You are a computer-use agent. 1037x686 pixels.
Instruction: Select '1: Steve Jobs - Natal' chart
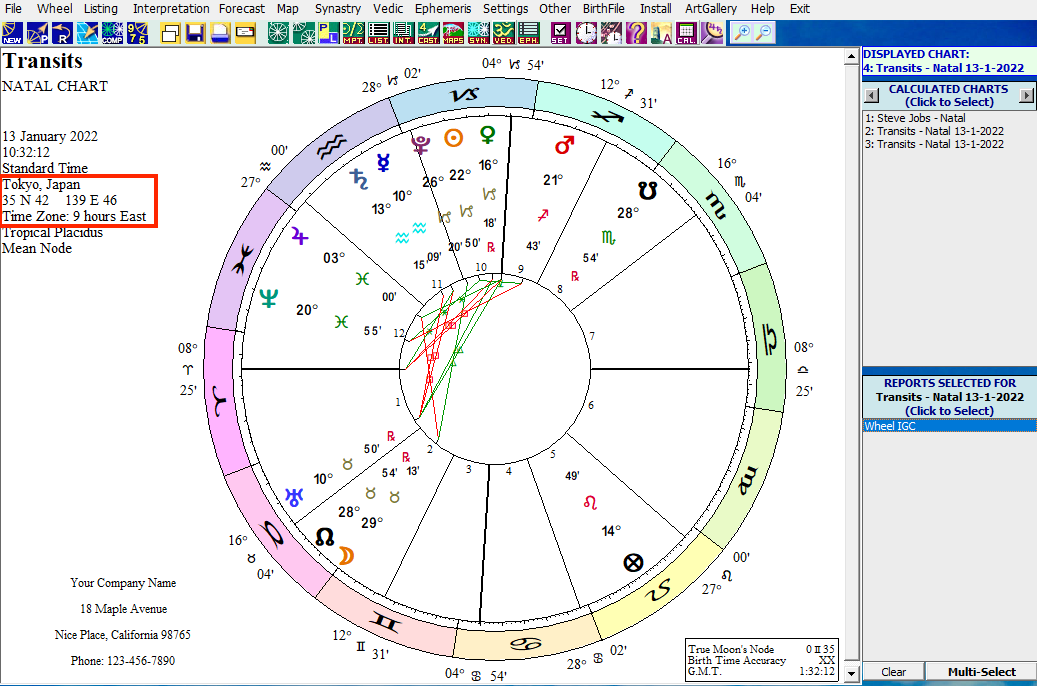[x=915, y=118]
